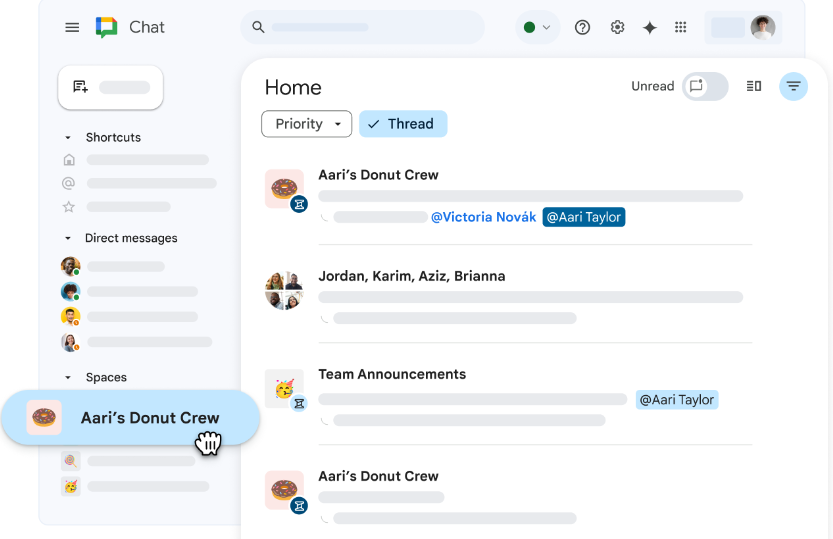This screenshot has width=833, height=539.
Task: Open the Home shortcut icon
Action: coord(69,159)
